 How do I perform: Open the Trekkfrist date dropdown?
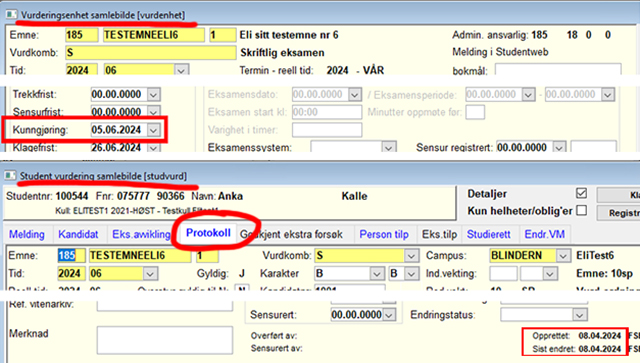[x=153, y=95]
